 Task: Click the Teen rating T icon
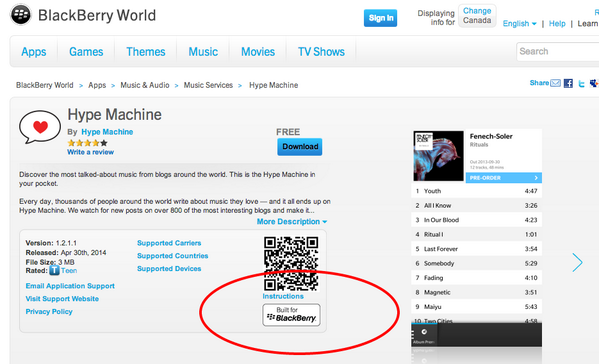[55, 270]
